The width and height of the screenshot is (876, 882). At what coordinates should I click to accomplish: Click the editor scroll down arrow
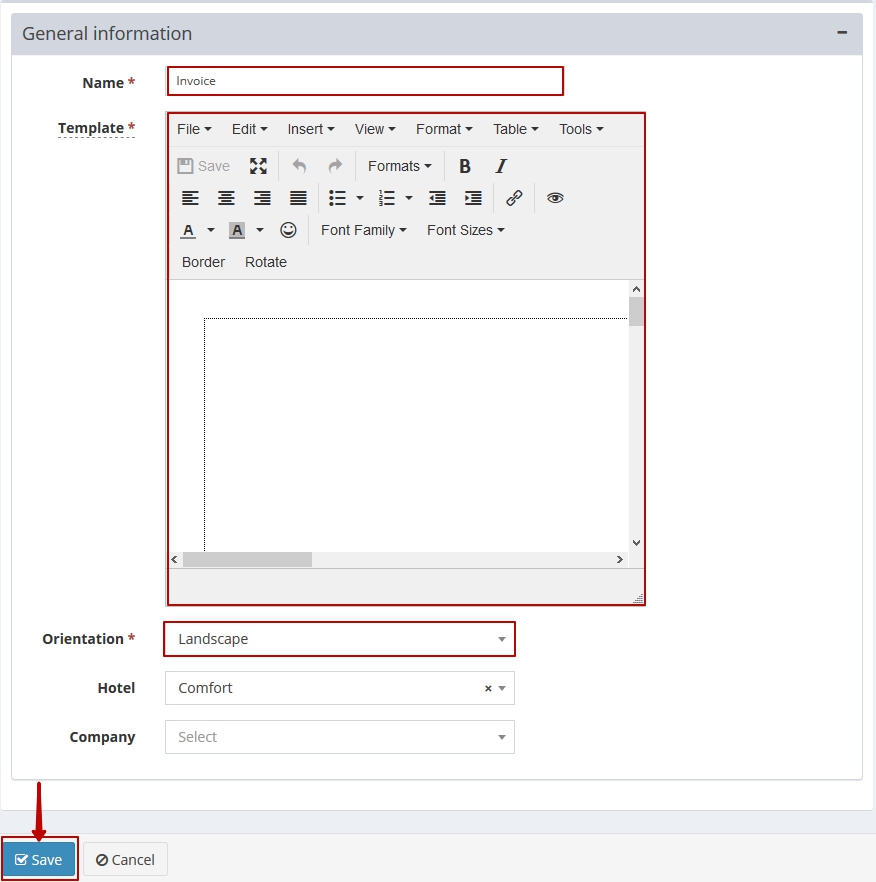point(636,543)
